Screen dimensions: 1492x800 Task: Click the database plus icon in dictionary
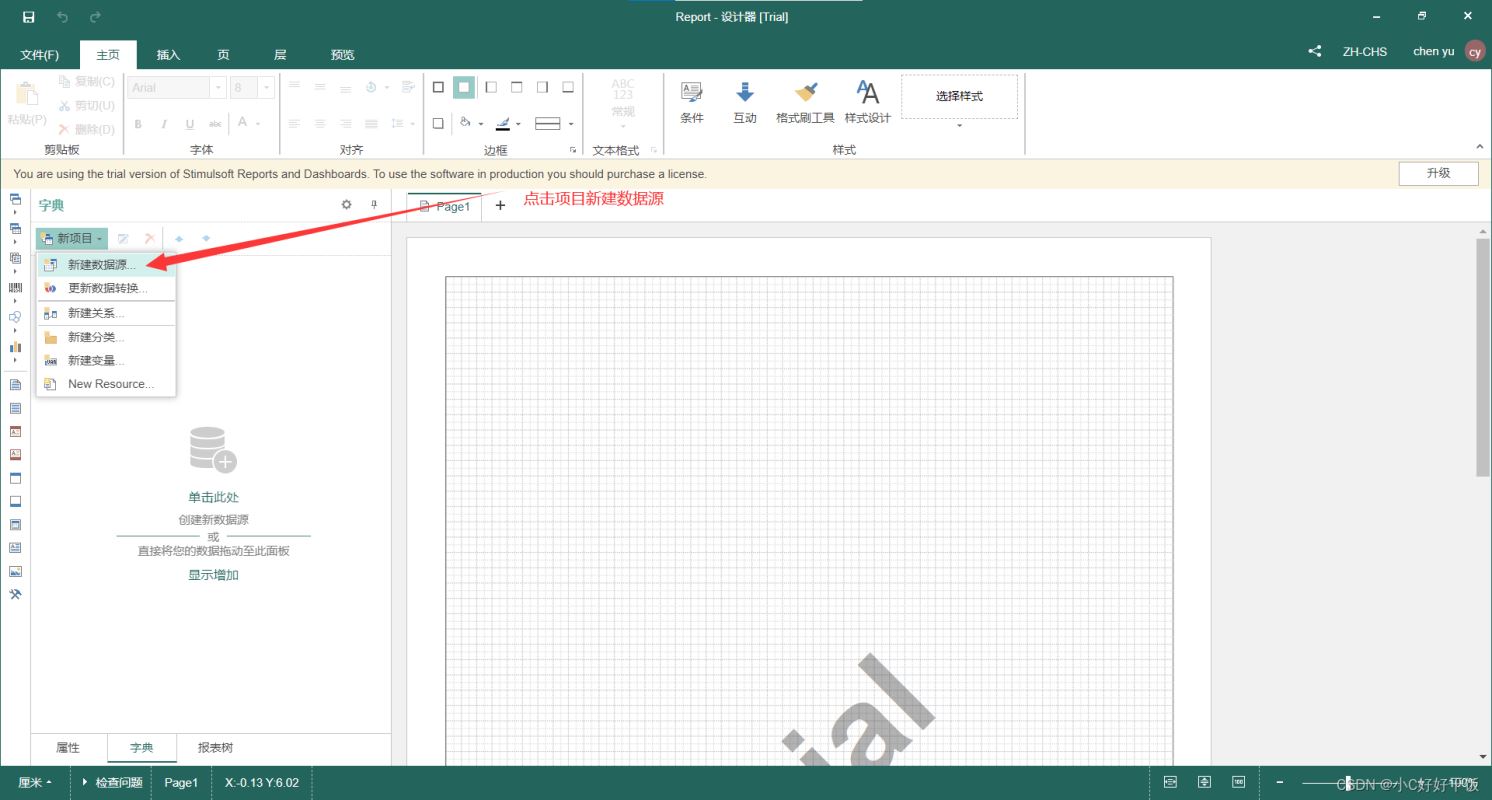(x=213, y=450)
